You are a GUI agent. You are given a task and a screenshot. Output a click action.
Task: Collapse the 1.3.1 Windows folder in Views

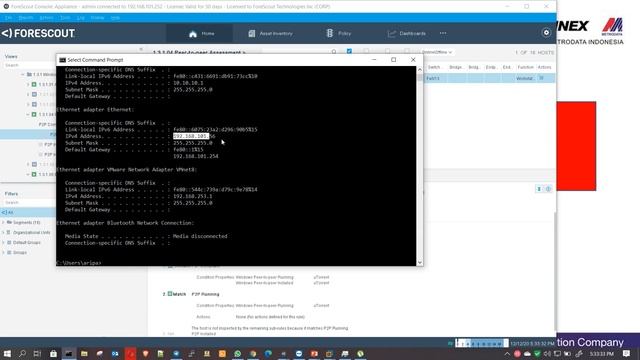(23, 74)
